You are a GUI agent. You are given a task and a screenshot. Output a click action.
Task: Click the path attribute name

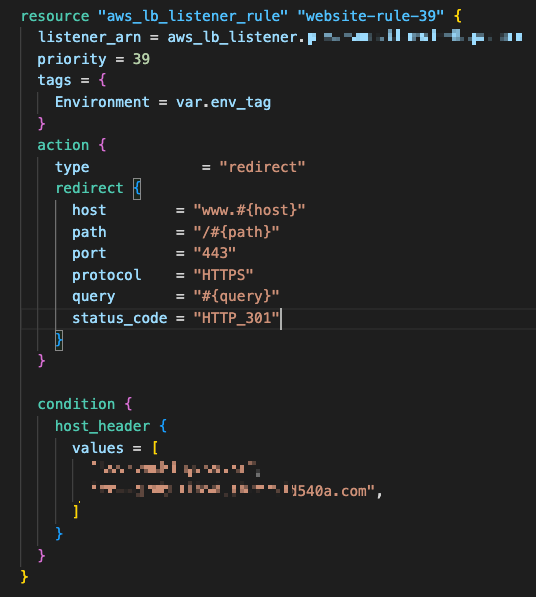[x=89, y=232]
